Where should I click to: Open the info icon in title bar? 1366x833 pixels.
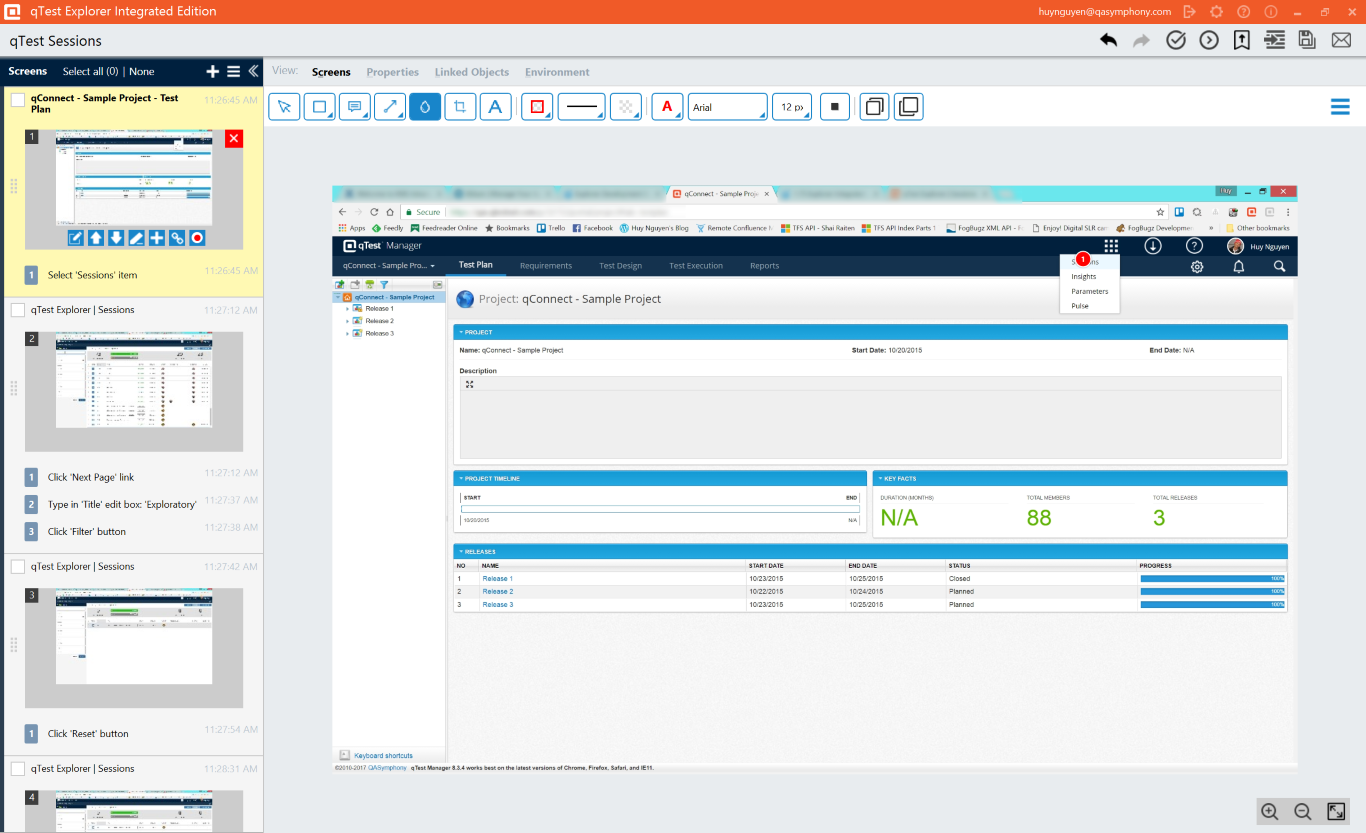point(1271,12)
